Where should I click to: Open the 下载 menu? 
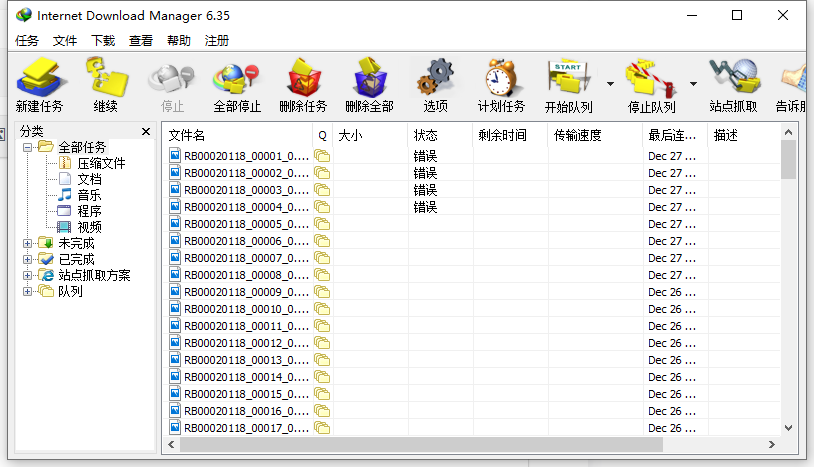point(103,40)
